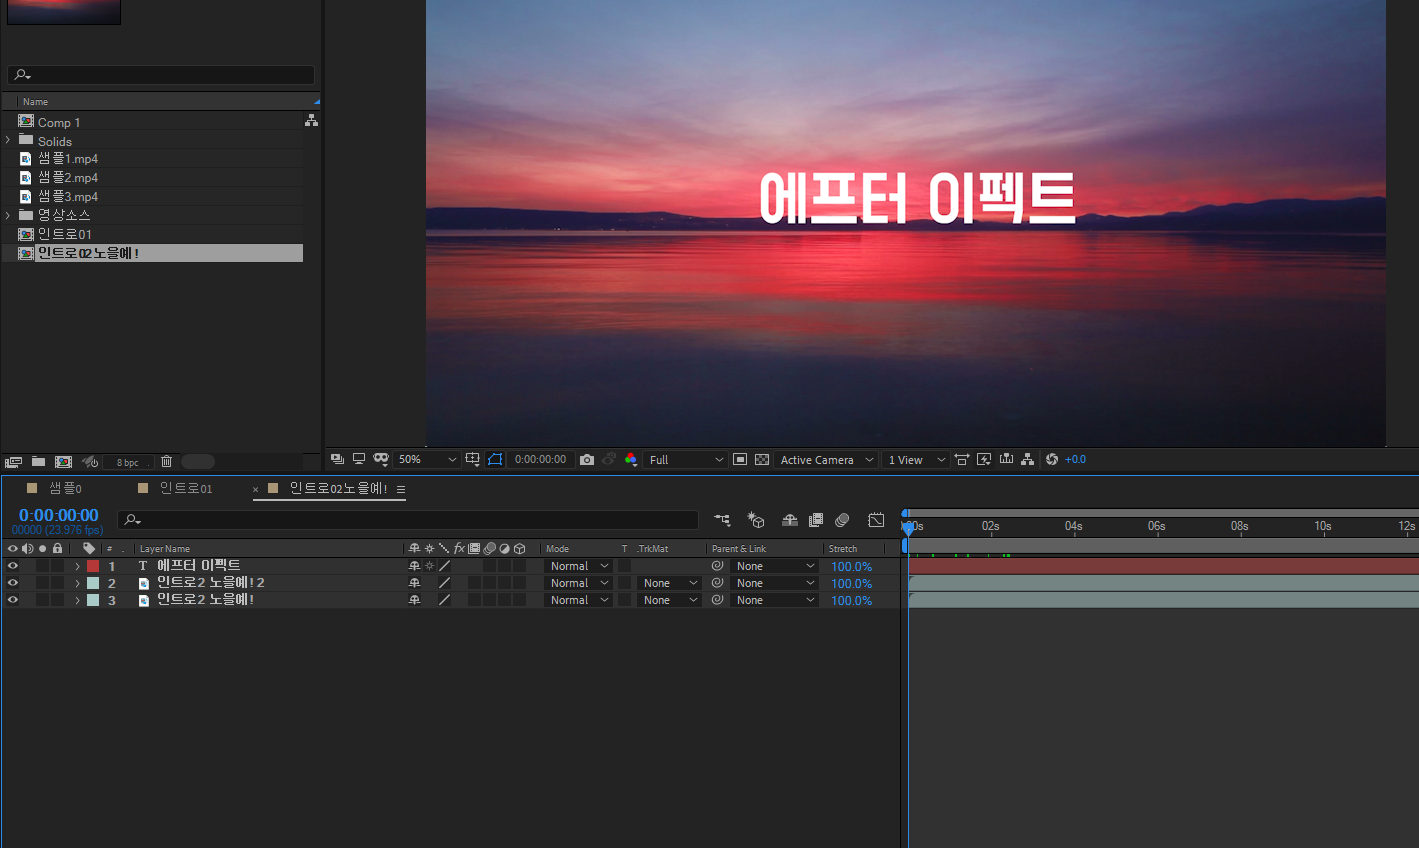Open grid and guide options icon
This screenshot has height=848, width=1419.
coord(473,459)
